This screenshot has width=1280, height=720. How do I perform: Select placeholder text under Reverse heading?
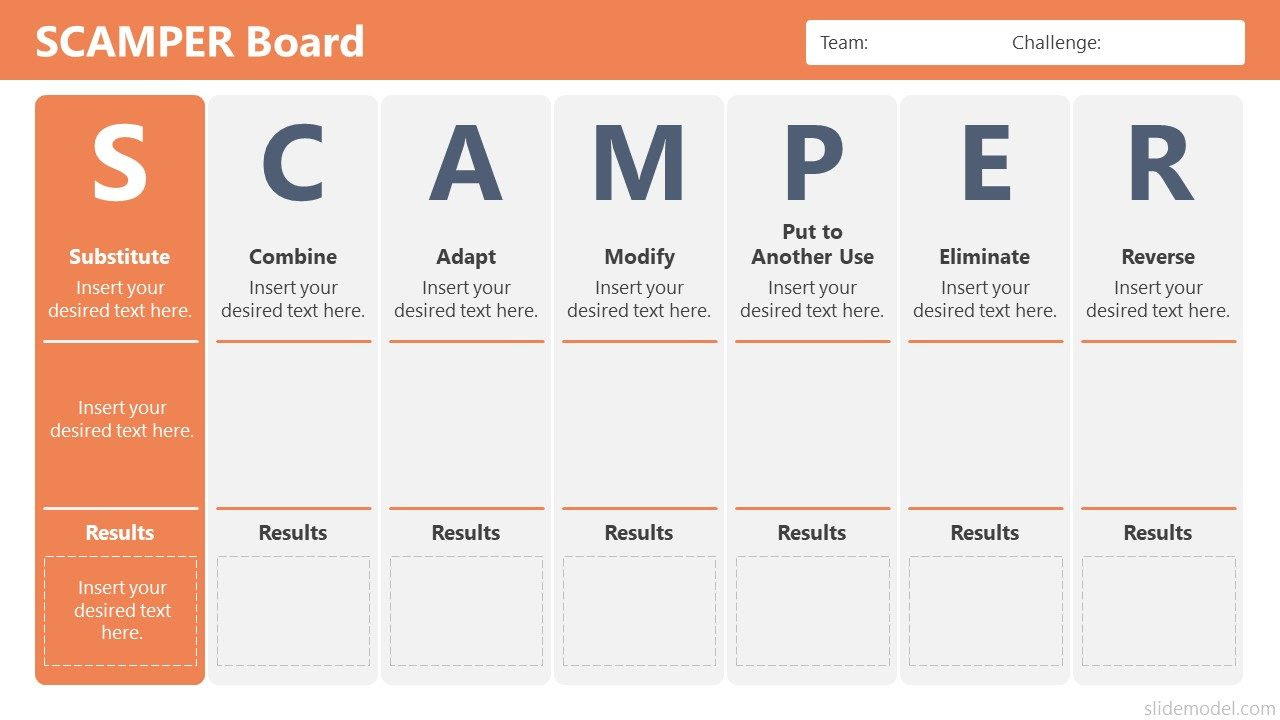1158,299
